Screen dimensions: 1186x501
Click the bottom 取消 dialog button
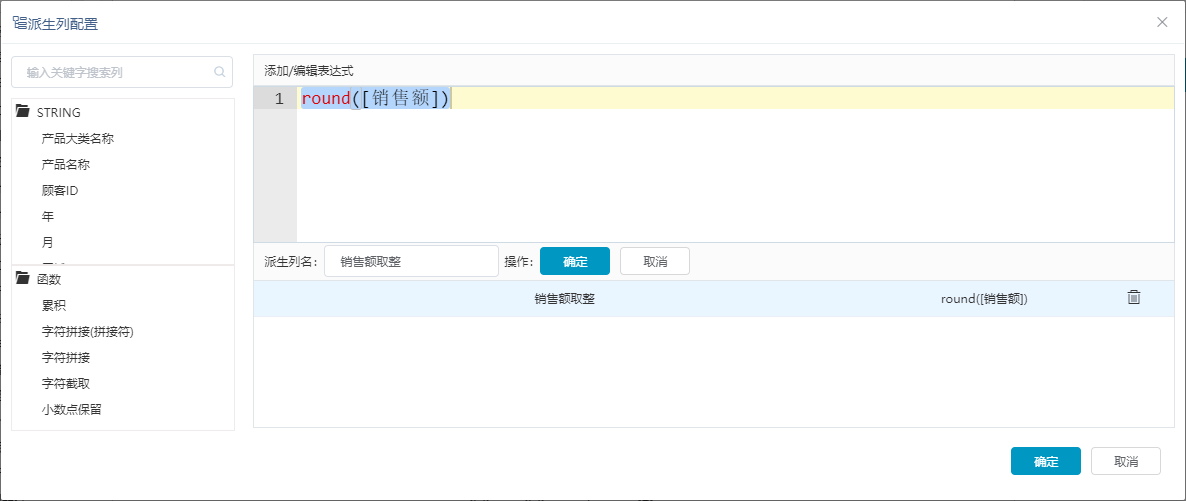coord(1125,461)
